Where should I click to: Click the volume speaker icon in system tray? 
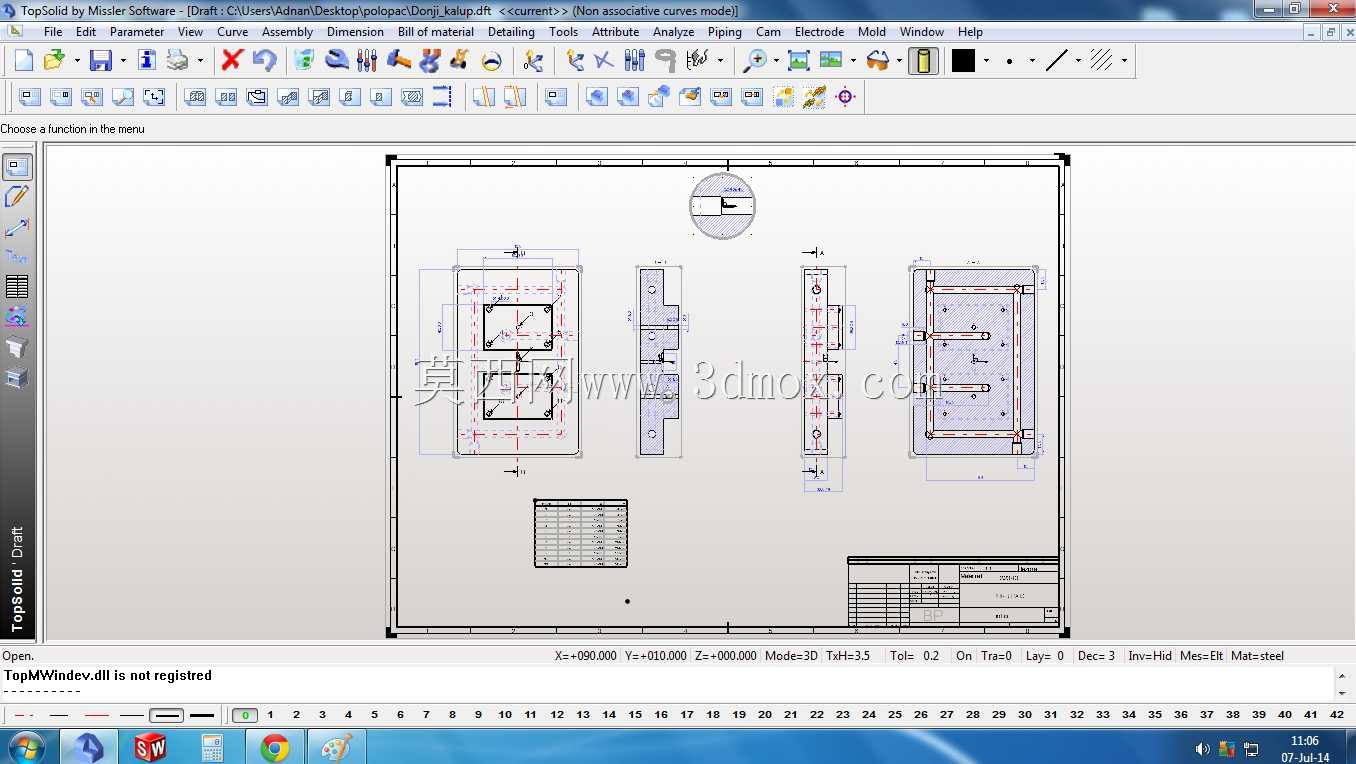tap(1202, 749)
